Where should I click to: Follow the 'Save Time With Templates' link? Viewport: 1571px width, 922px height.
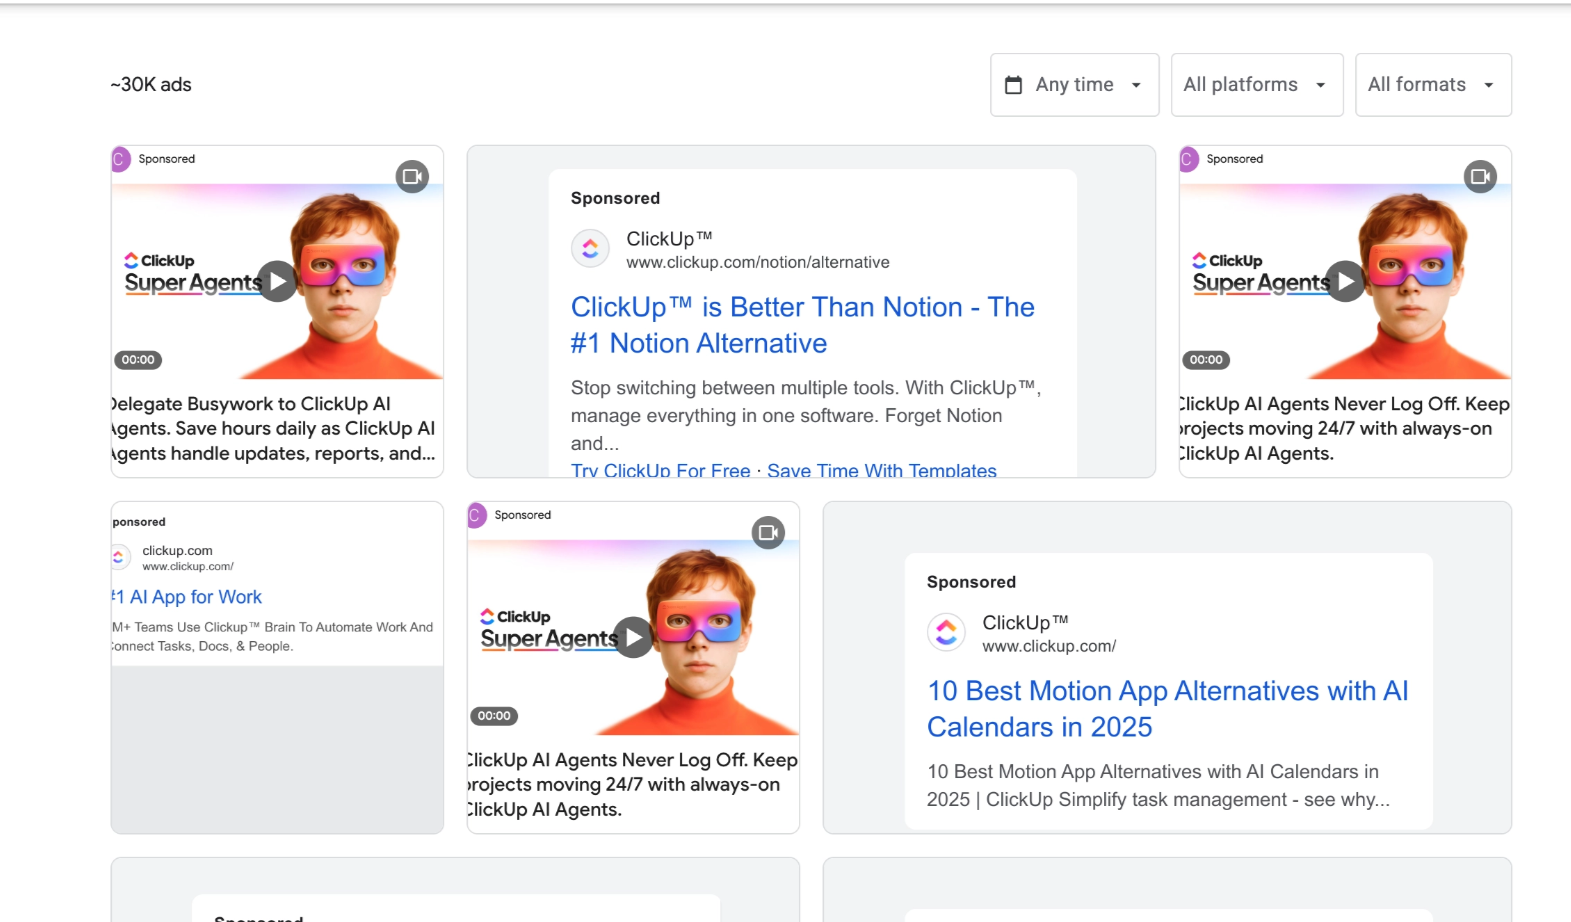(881, 470)
